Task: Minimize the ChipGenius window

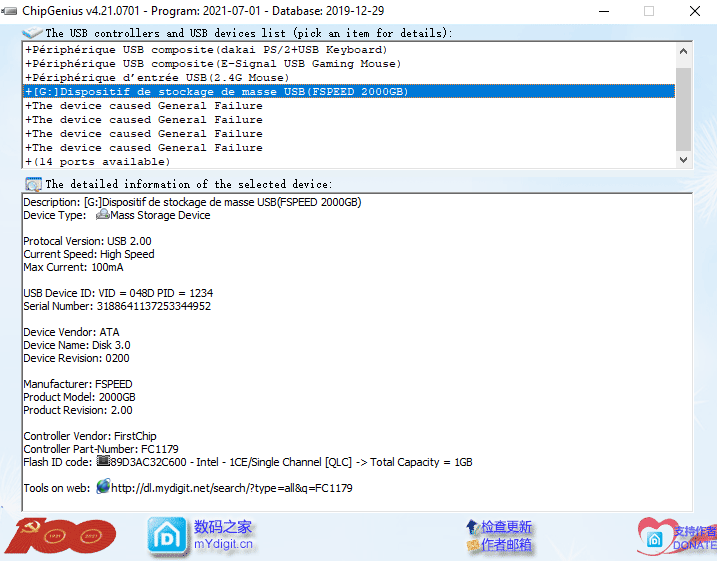Action: (604, 11)
